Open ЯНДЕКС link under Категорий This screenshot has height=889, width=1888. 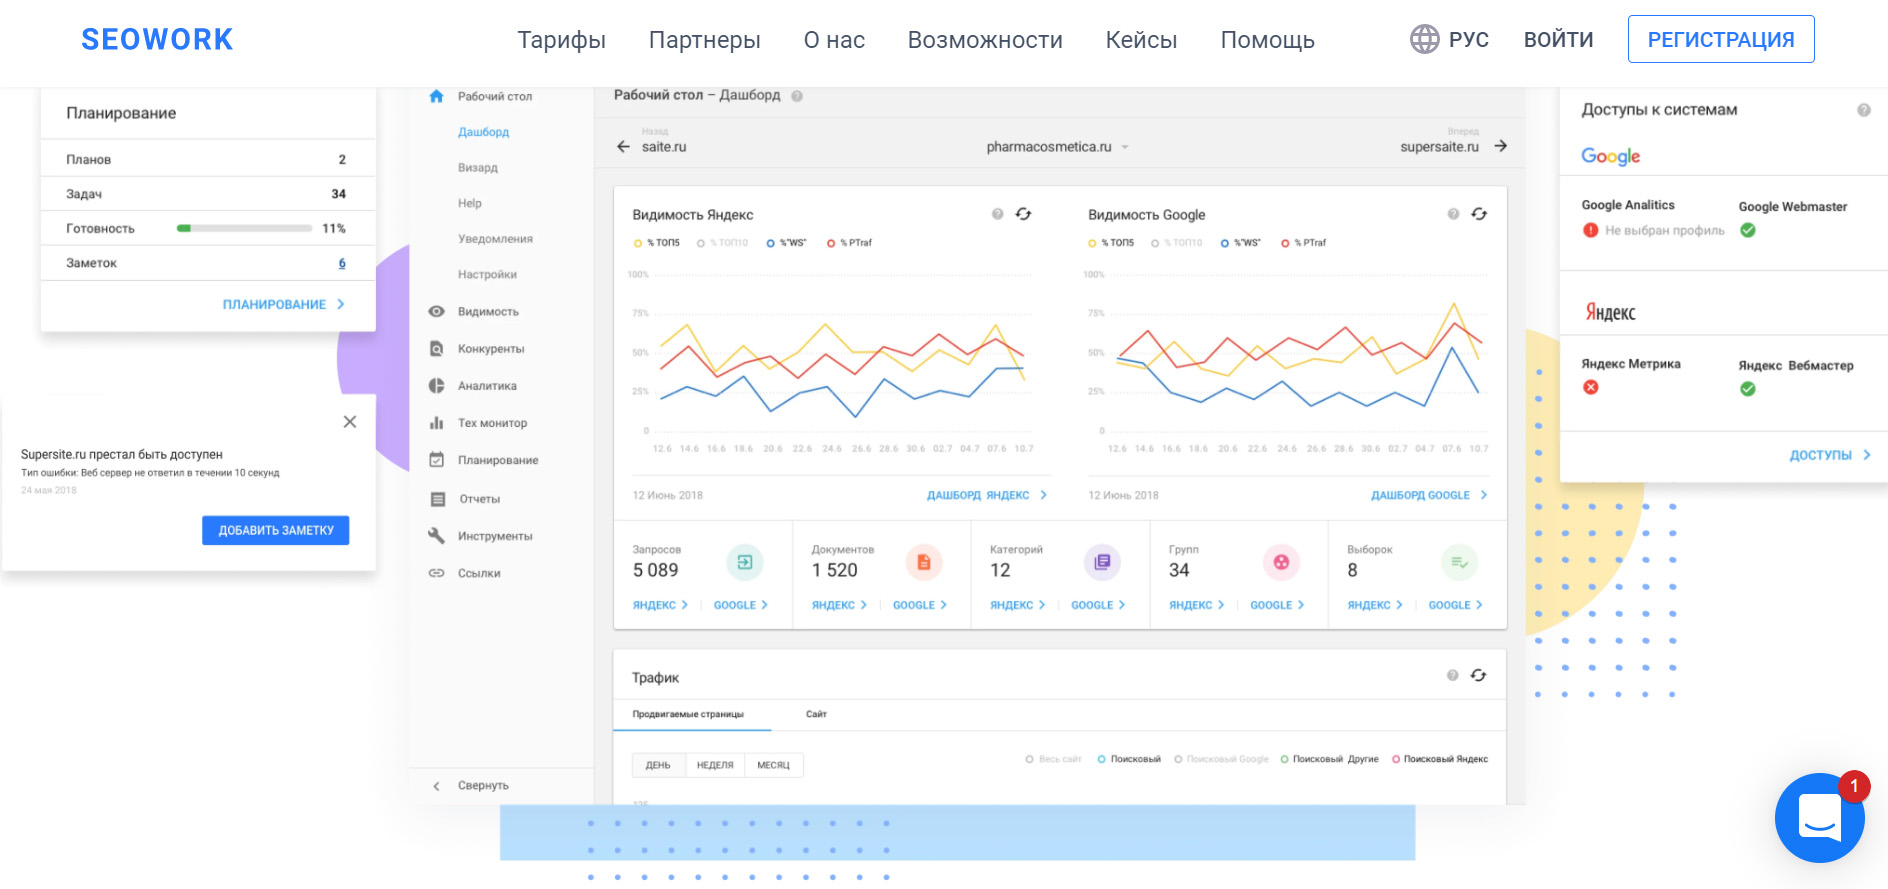click(1018, 605)
